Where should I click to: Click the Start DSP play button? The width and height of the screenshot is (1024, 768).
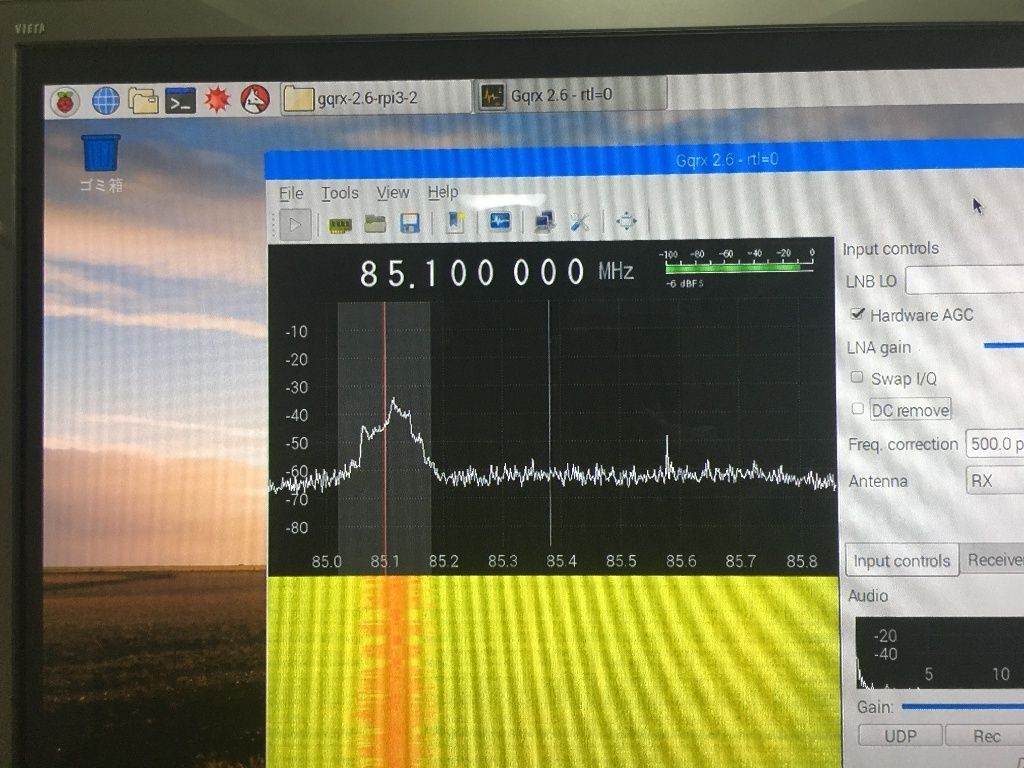click(295, 225)
